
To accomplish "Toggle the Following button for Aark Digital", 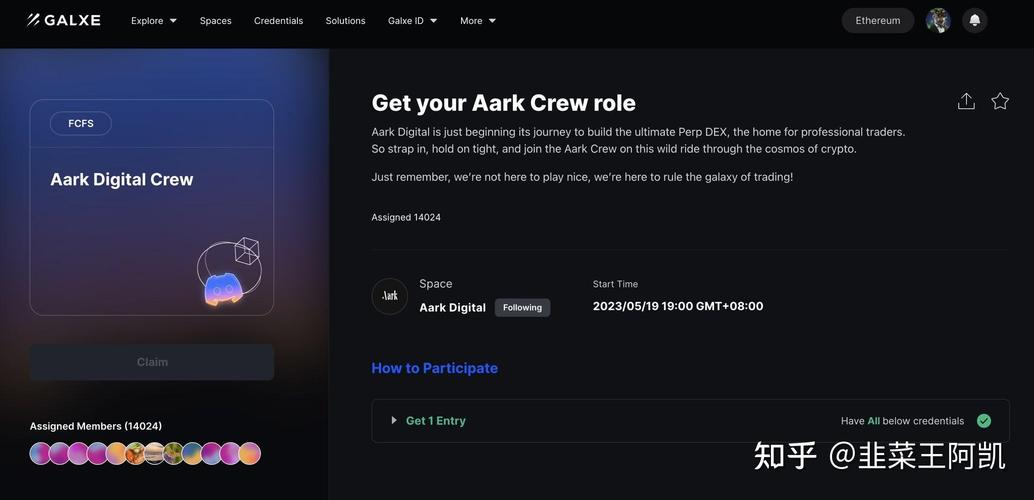I will pyautogui.click(x=522, y=307).
